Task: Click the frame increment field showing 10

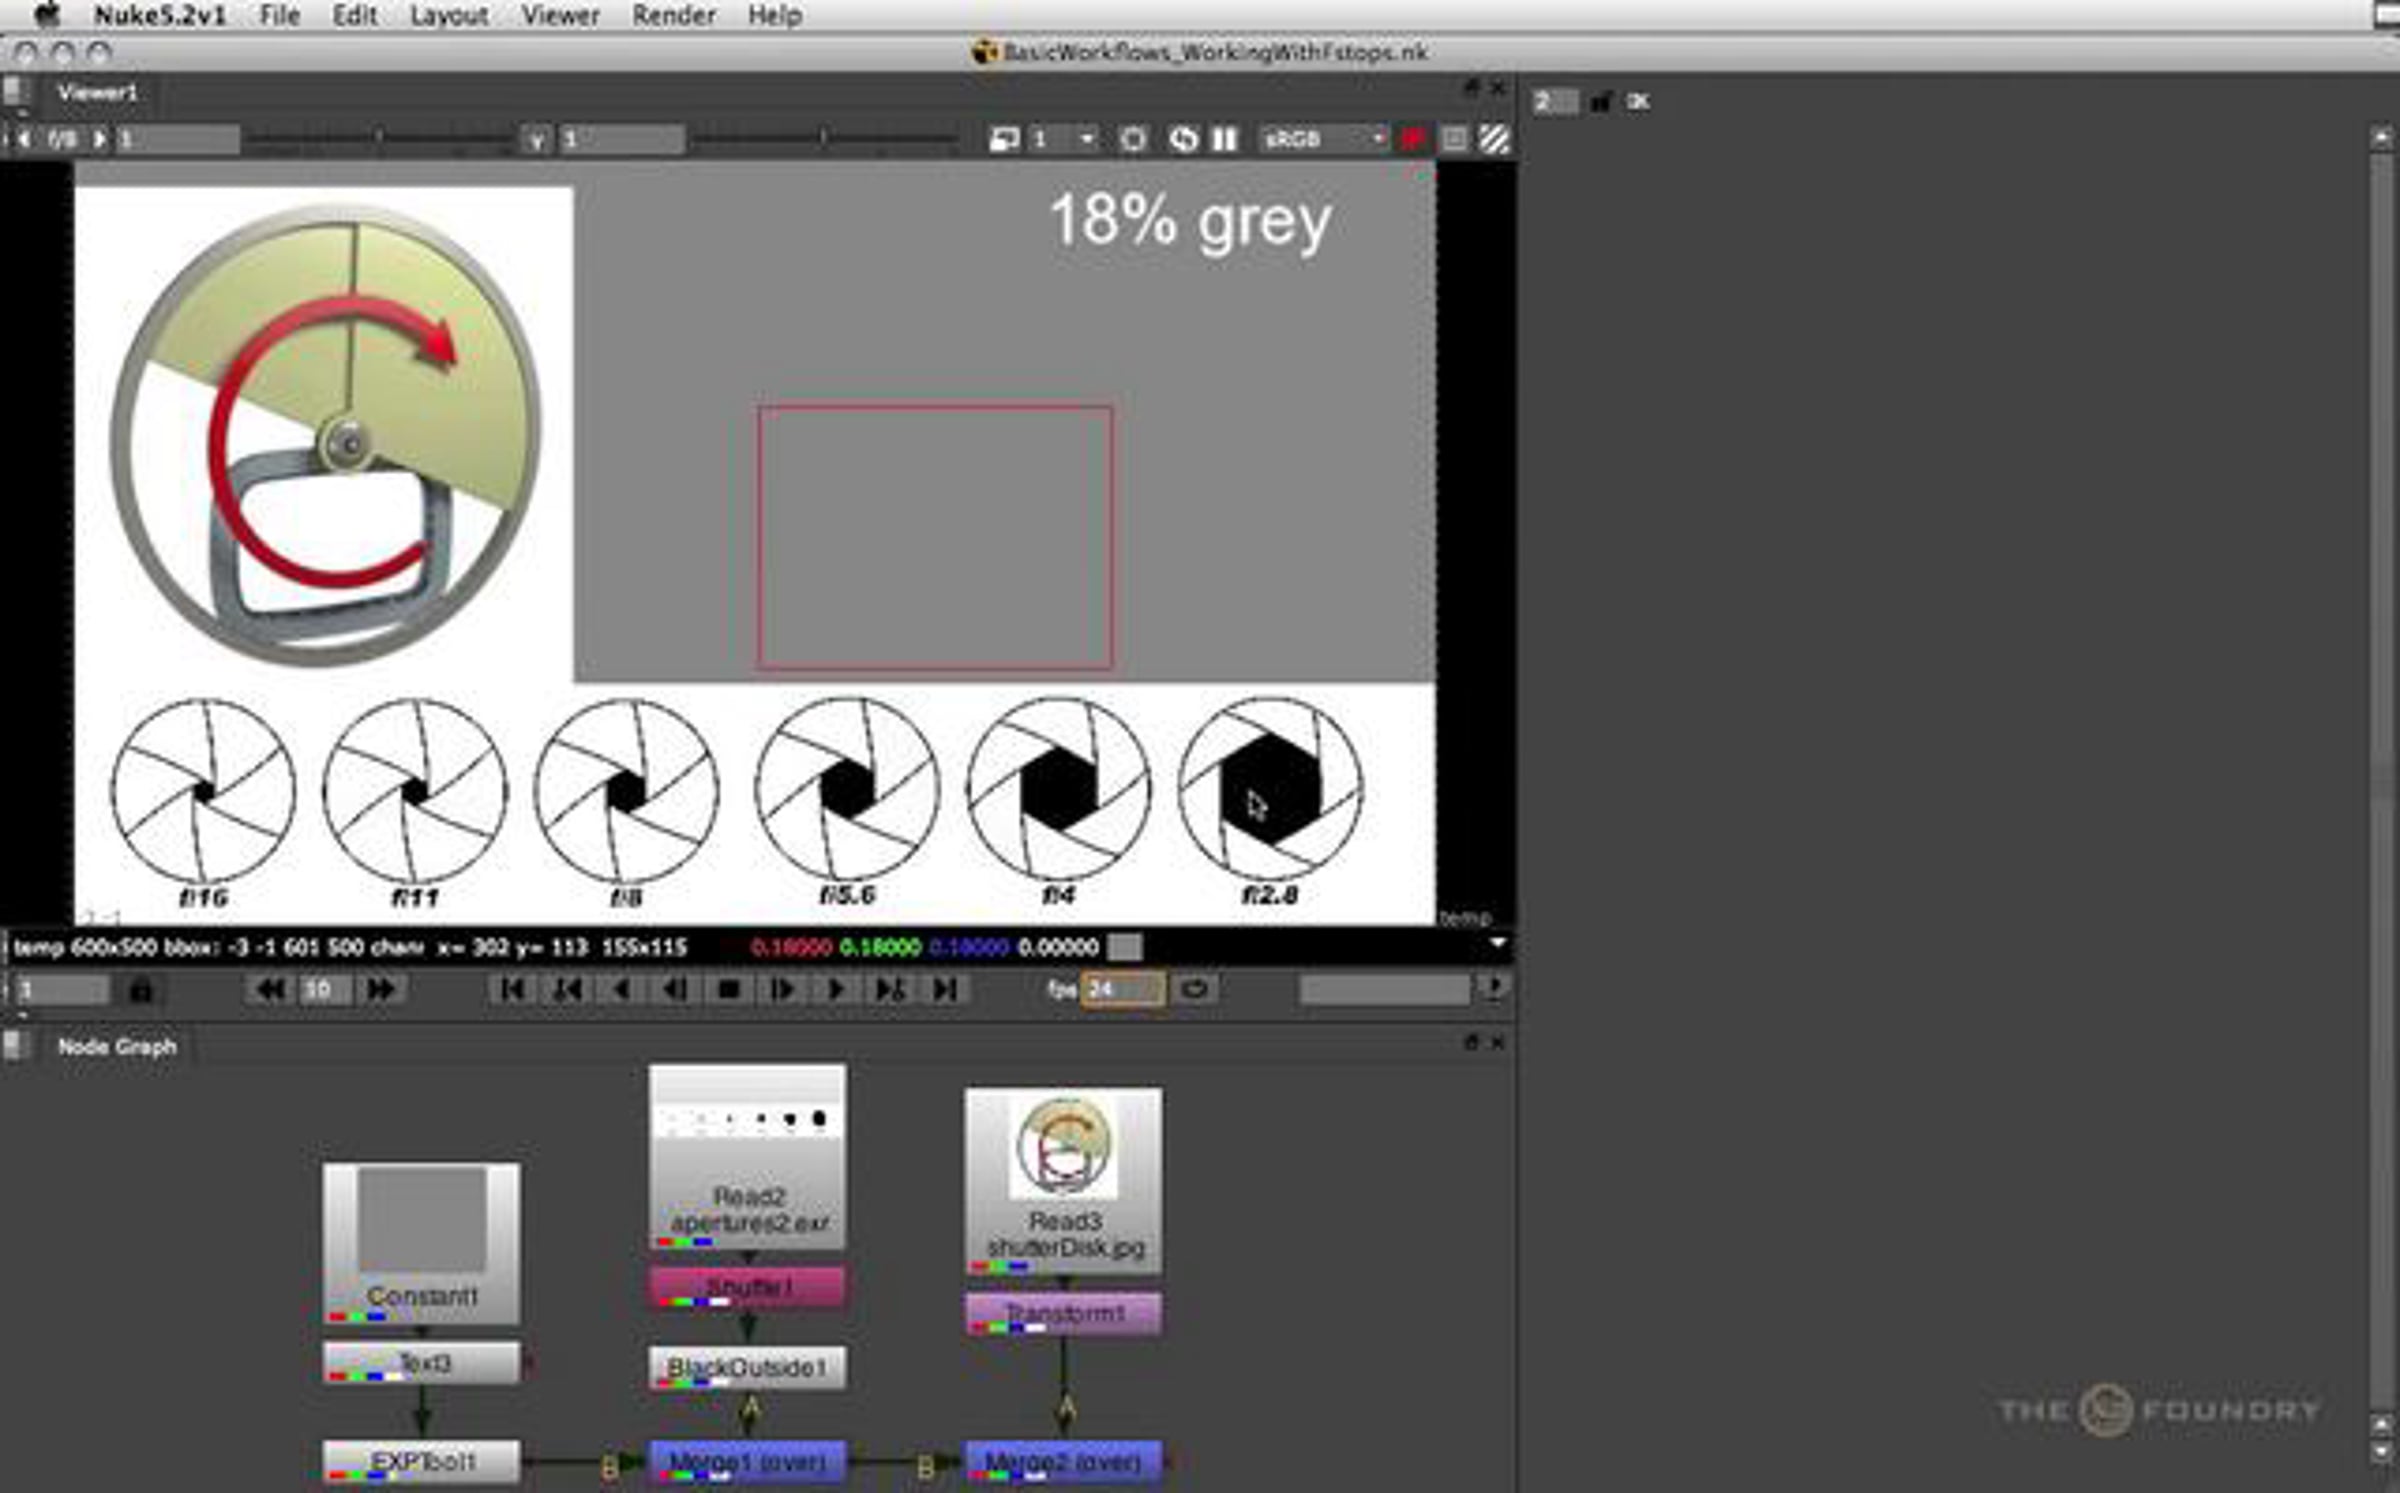Action: [x=325, y=989]
